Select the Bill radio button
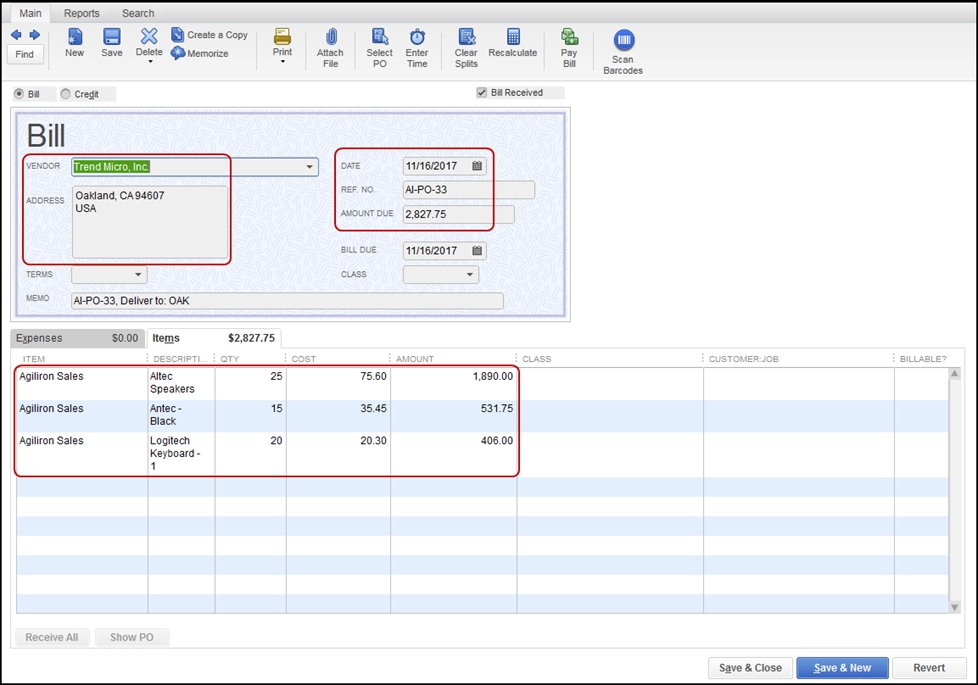Screen dimensions: 978x685 tap(19, 94)
